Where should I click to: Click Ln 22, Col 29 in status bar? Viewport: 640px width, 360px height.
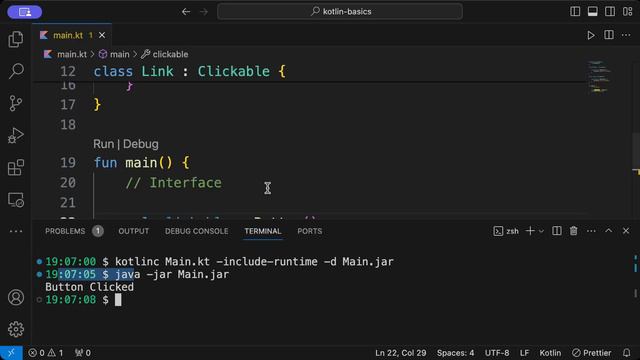400,353
